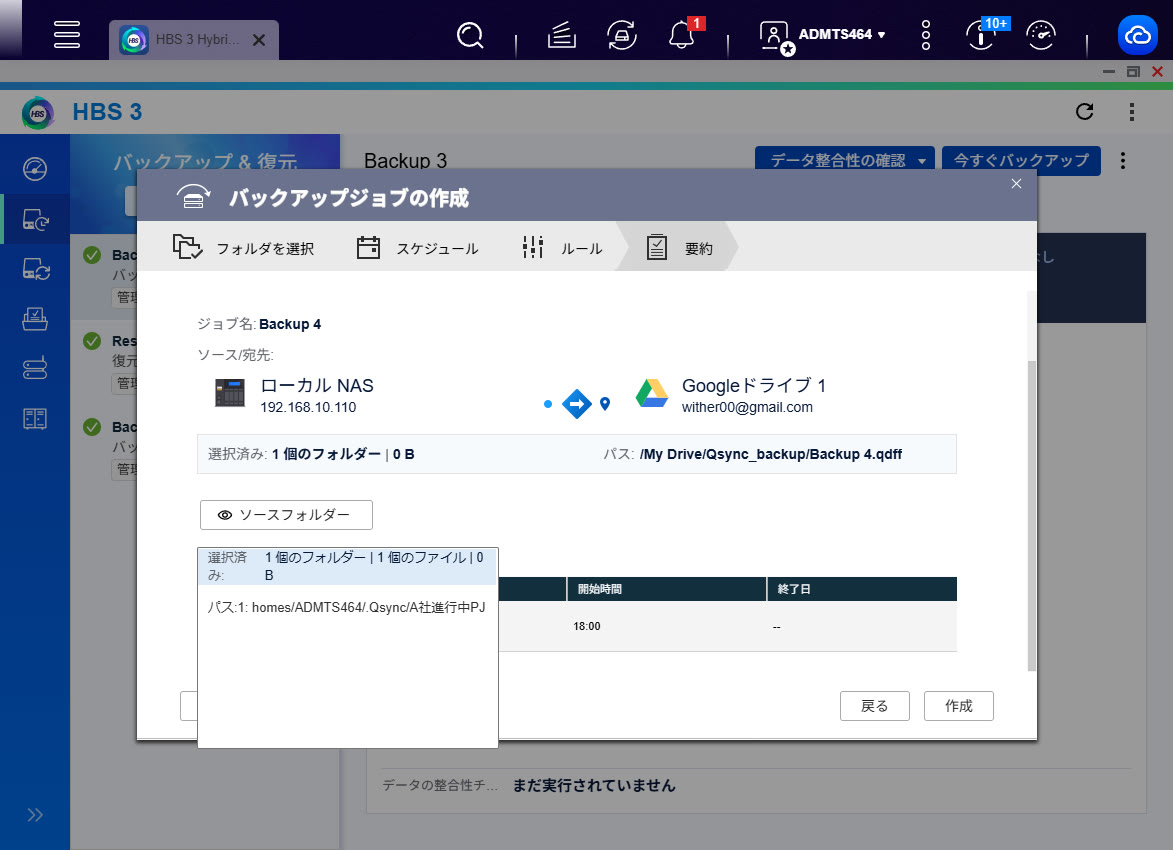Open the background tasks icon

(x=563, y=36)
